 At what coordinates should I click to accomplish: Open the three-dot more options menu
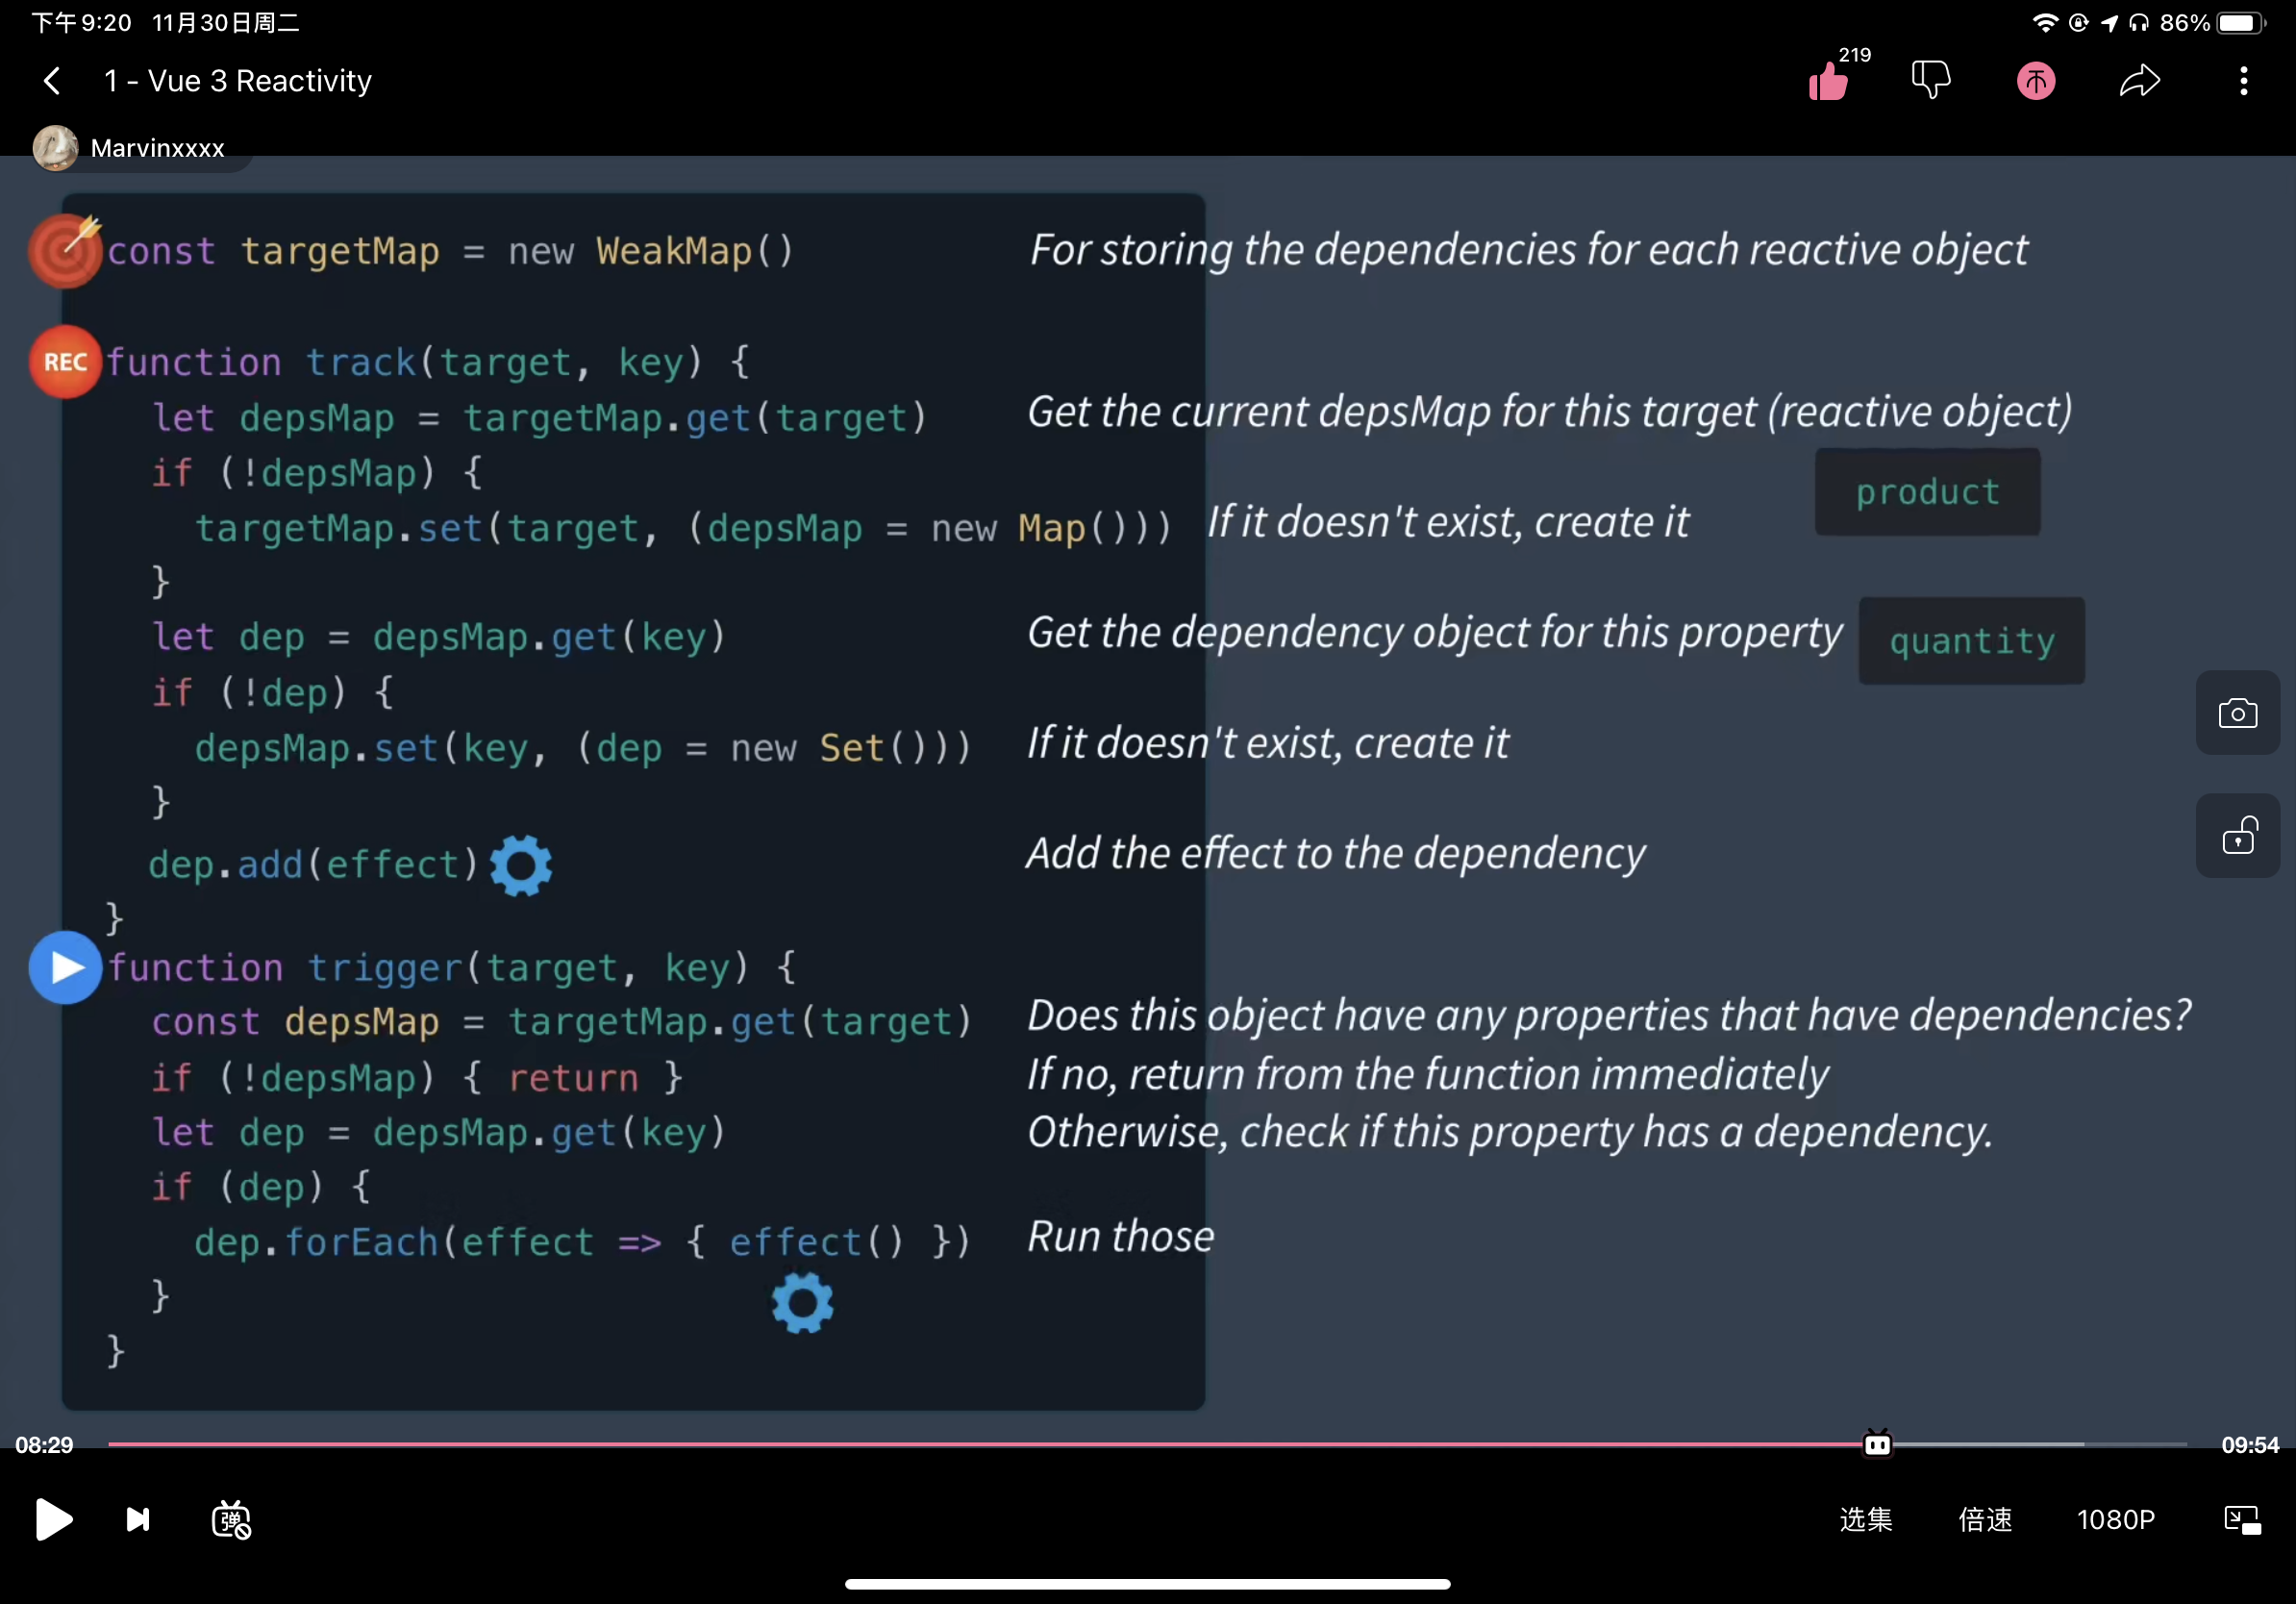(x=2243, y=81)
